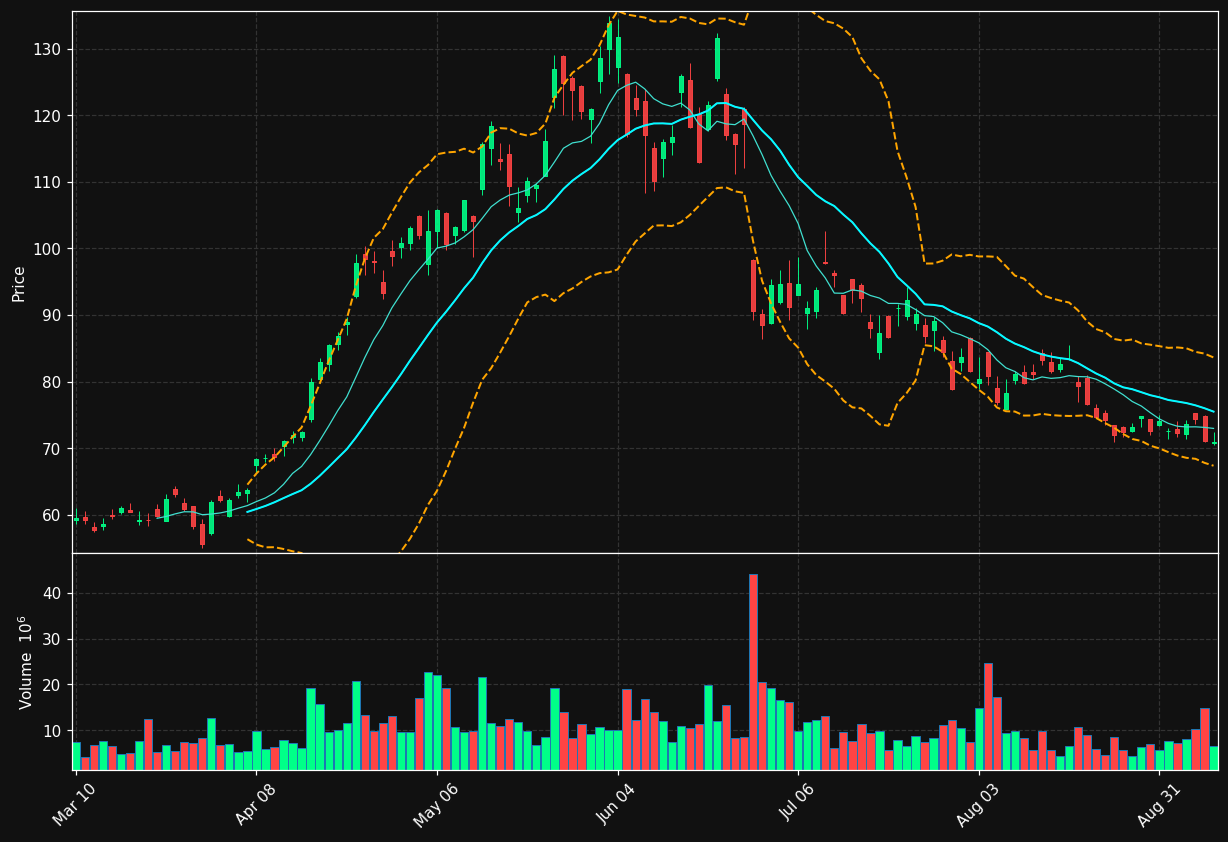Viewport: 1228px width, 842px height.
Task: Click the tallest red volume bar
Action: coord(753,672)
